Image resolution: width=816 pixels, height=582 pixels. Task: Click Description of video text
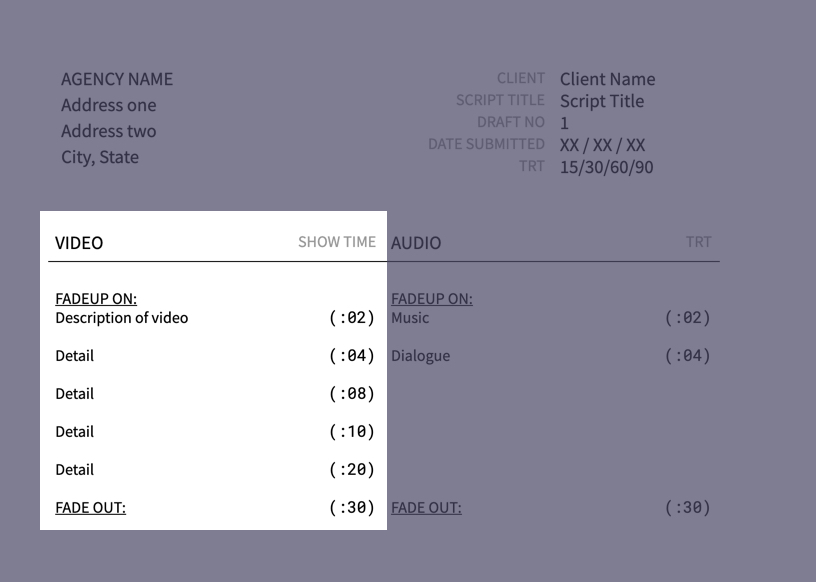pyautogui.click(x=122, y=318)
